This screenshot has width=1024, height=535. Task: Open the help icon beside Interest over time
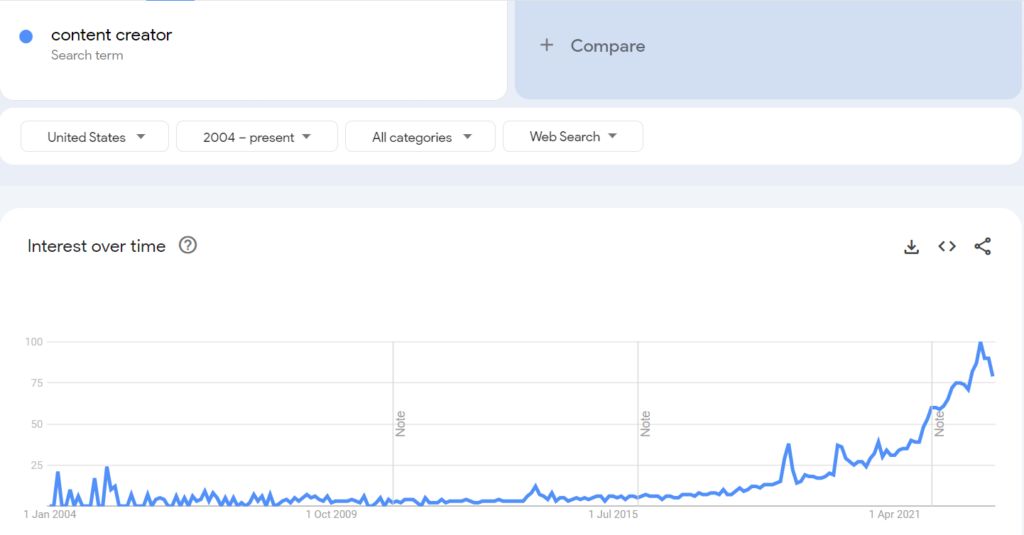[187, 245]
